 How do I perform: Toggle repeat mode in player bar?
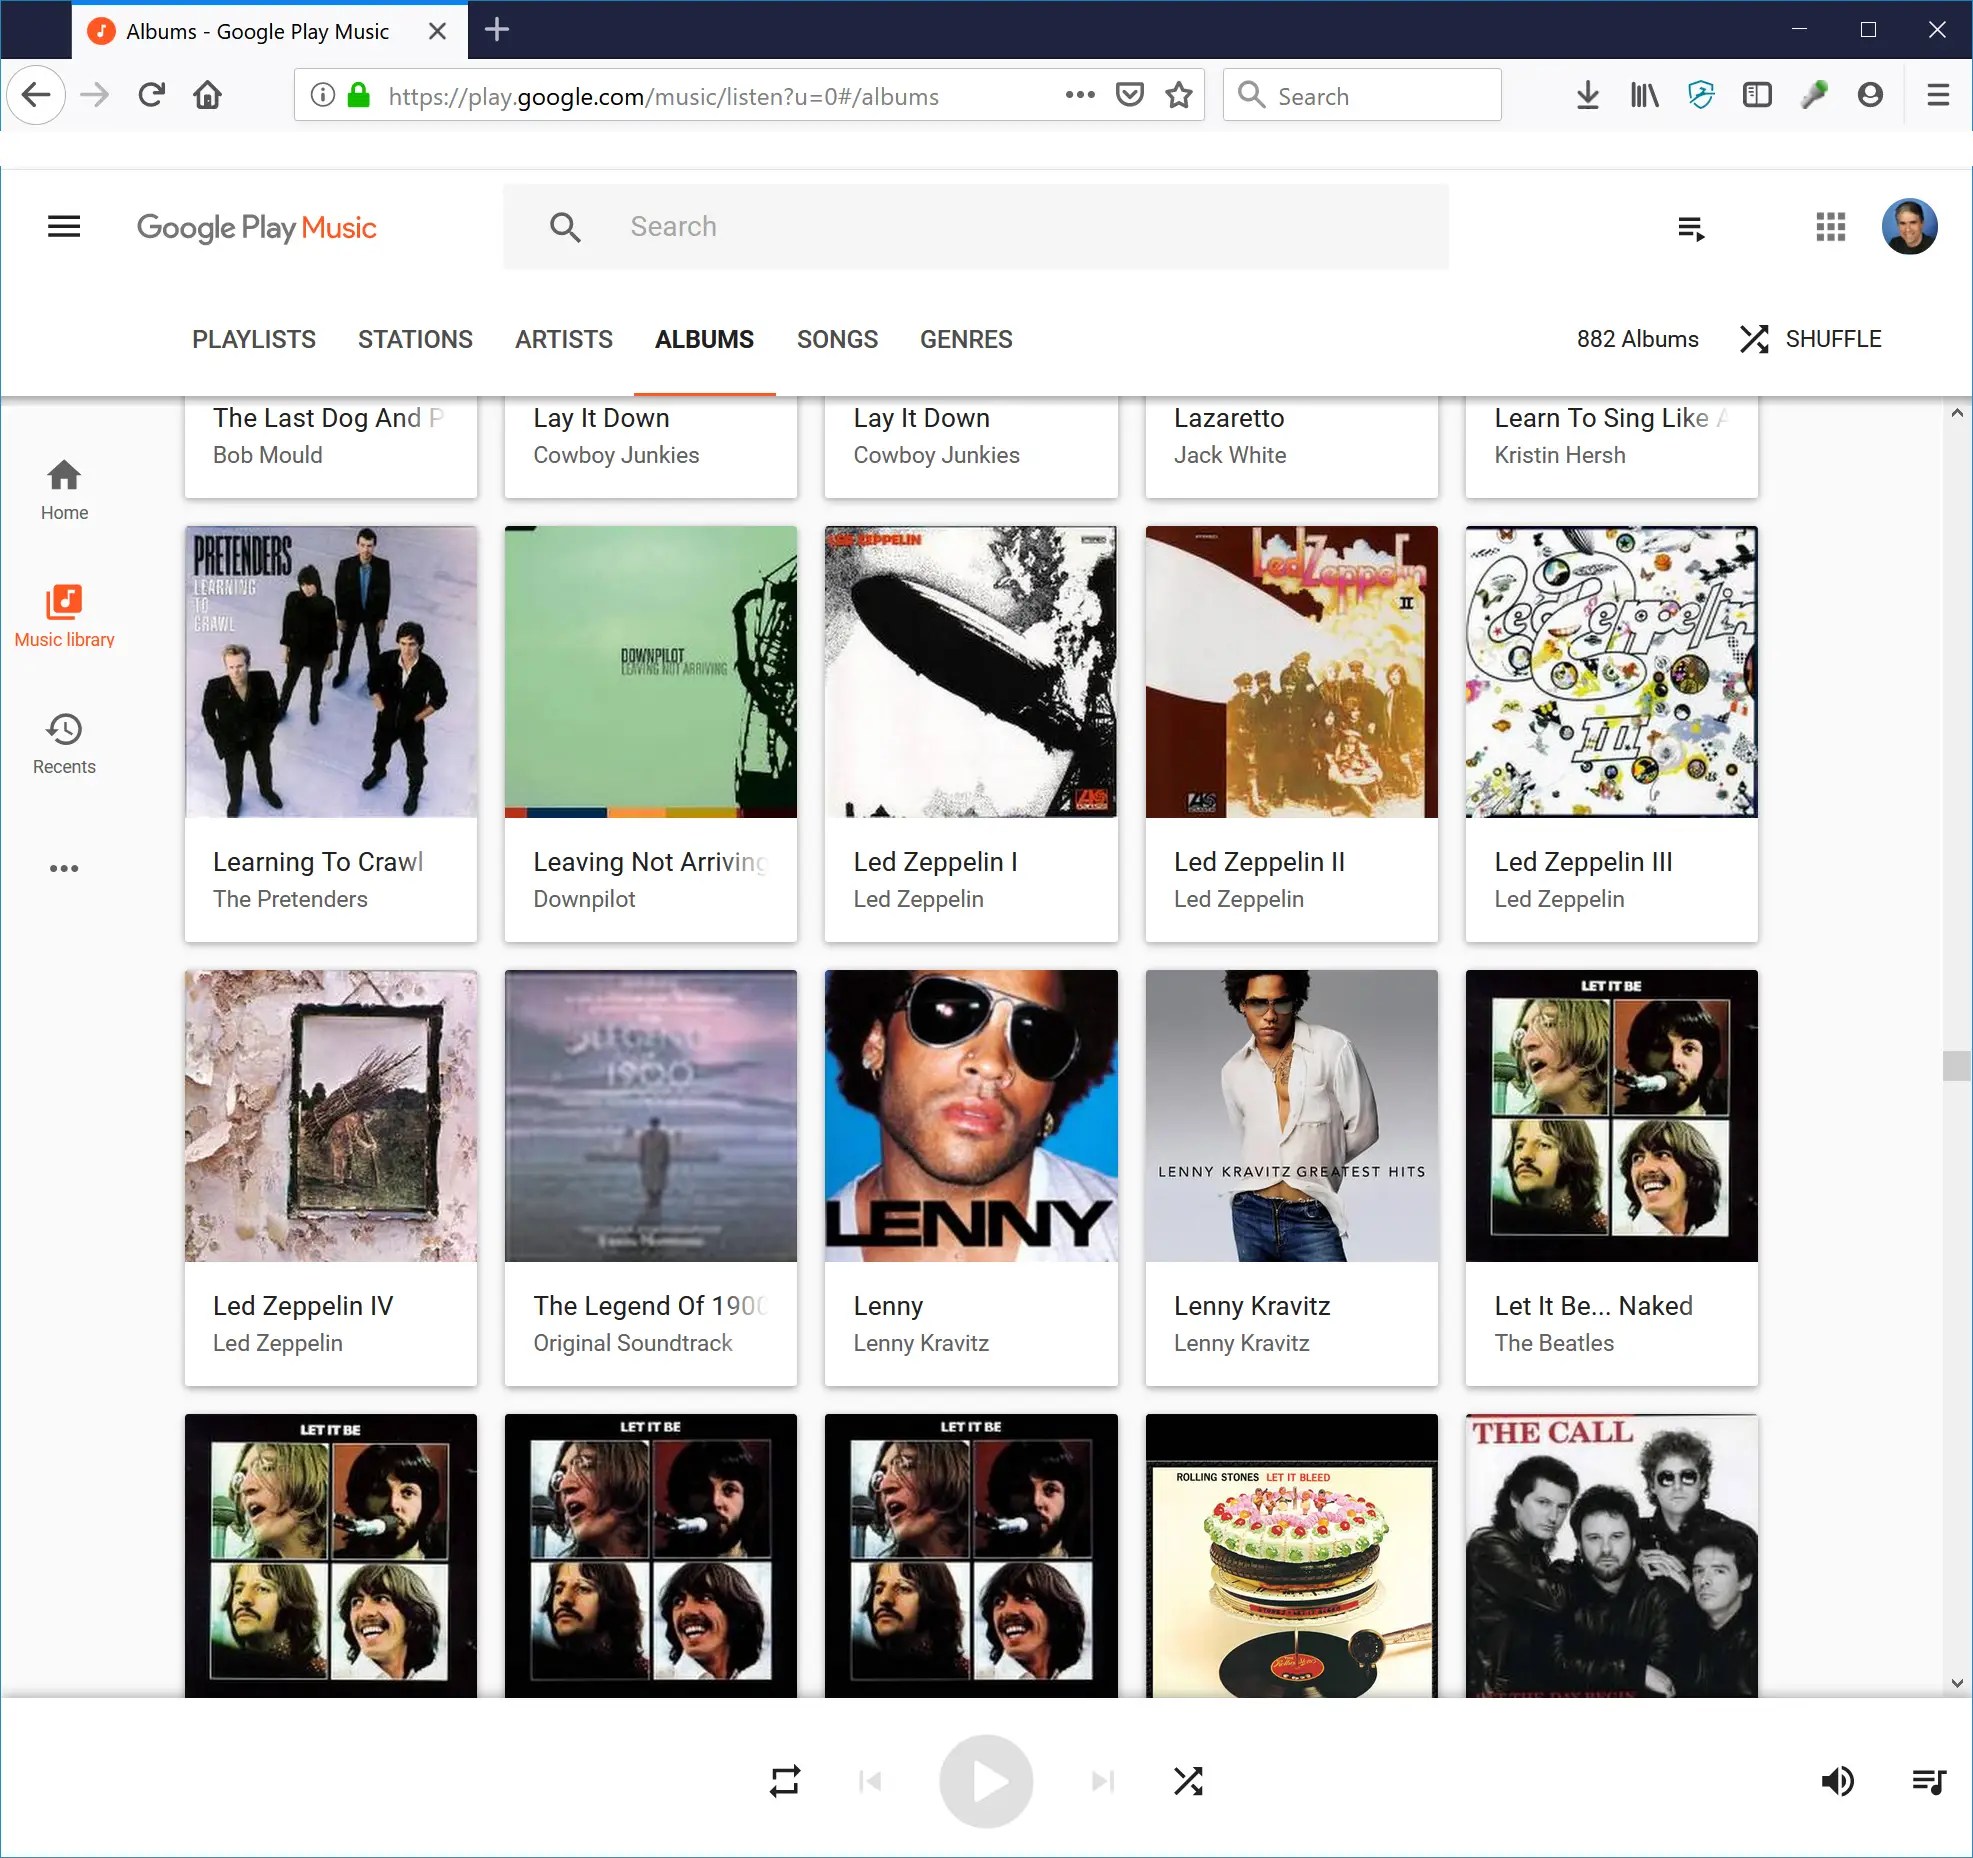[785, 1781]
